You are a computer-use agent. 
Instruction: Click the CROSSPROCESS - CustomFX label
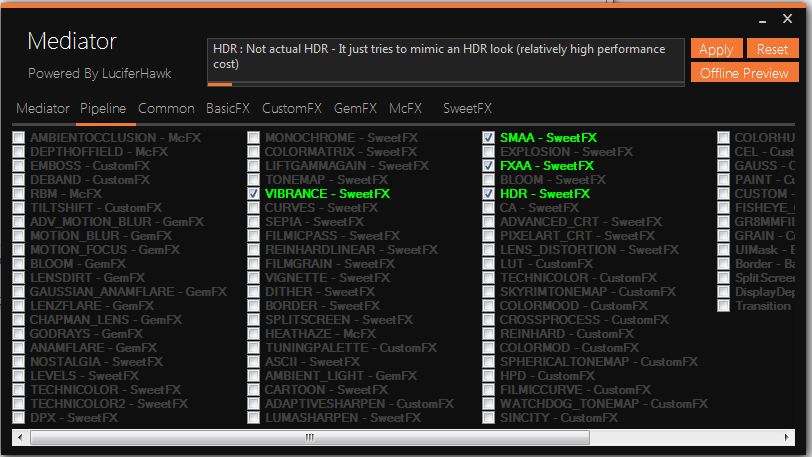pyautogui.click(x=584, y=320)
